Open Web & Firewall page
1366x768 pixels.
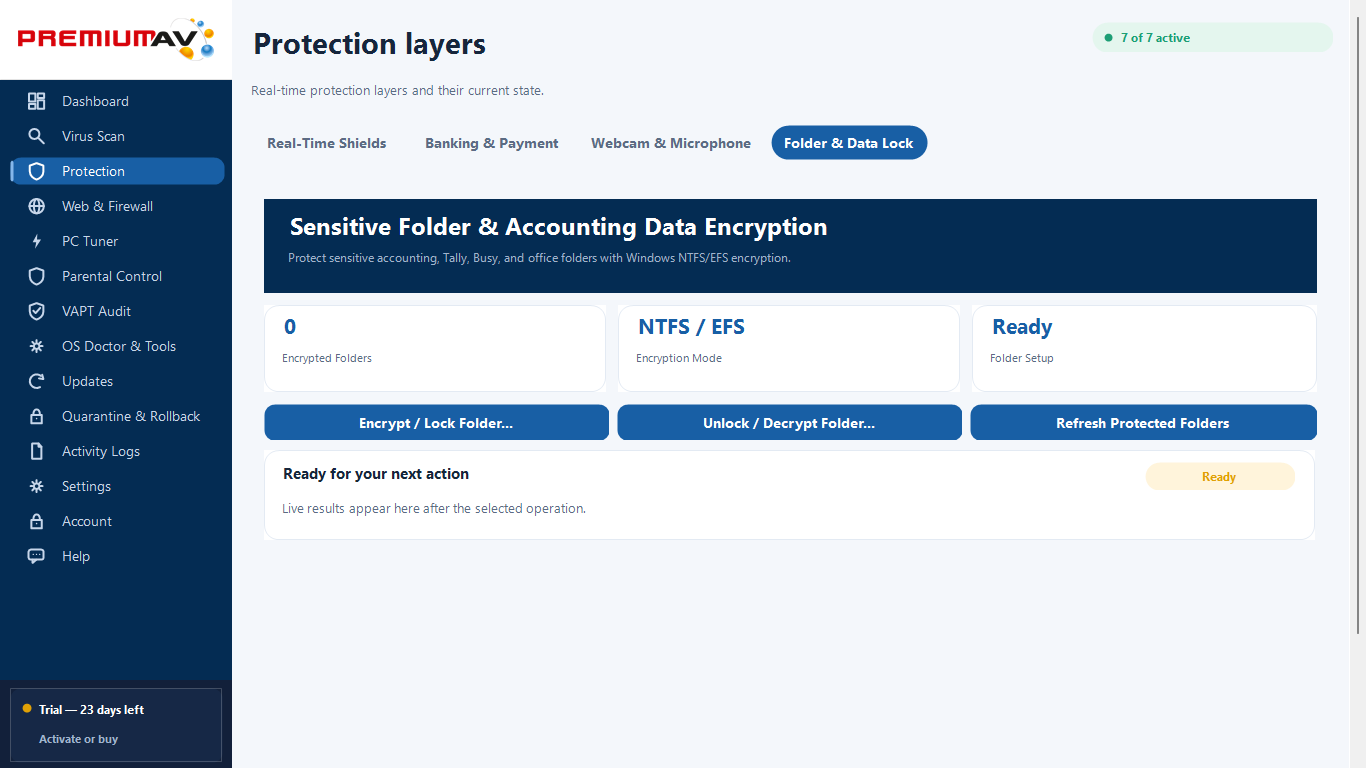click(x=117, y=206)
